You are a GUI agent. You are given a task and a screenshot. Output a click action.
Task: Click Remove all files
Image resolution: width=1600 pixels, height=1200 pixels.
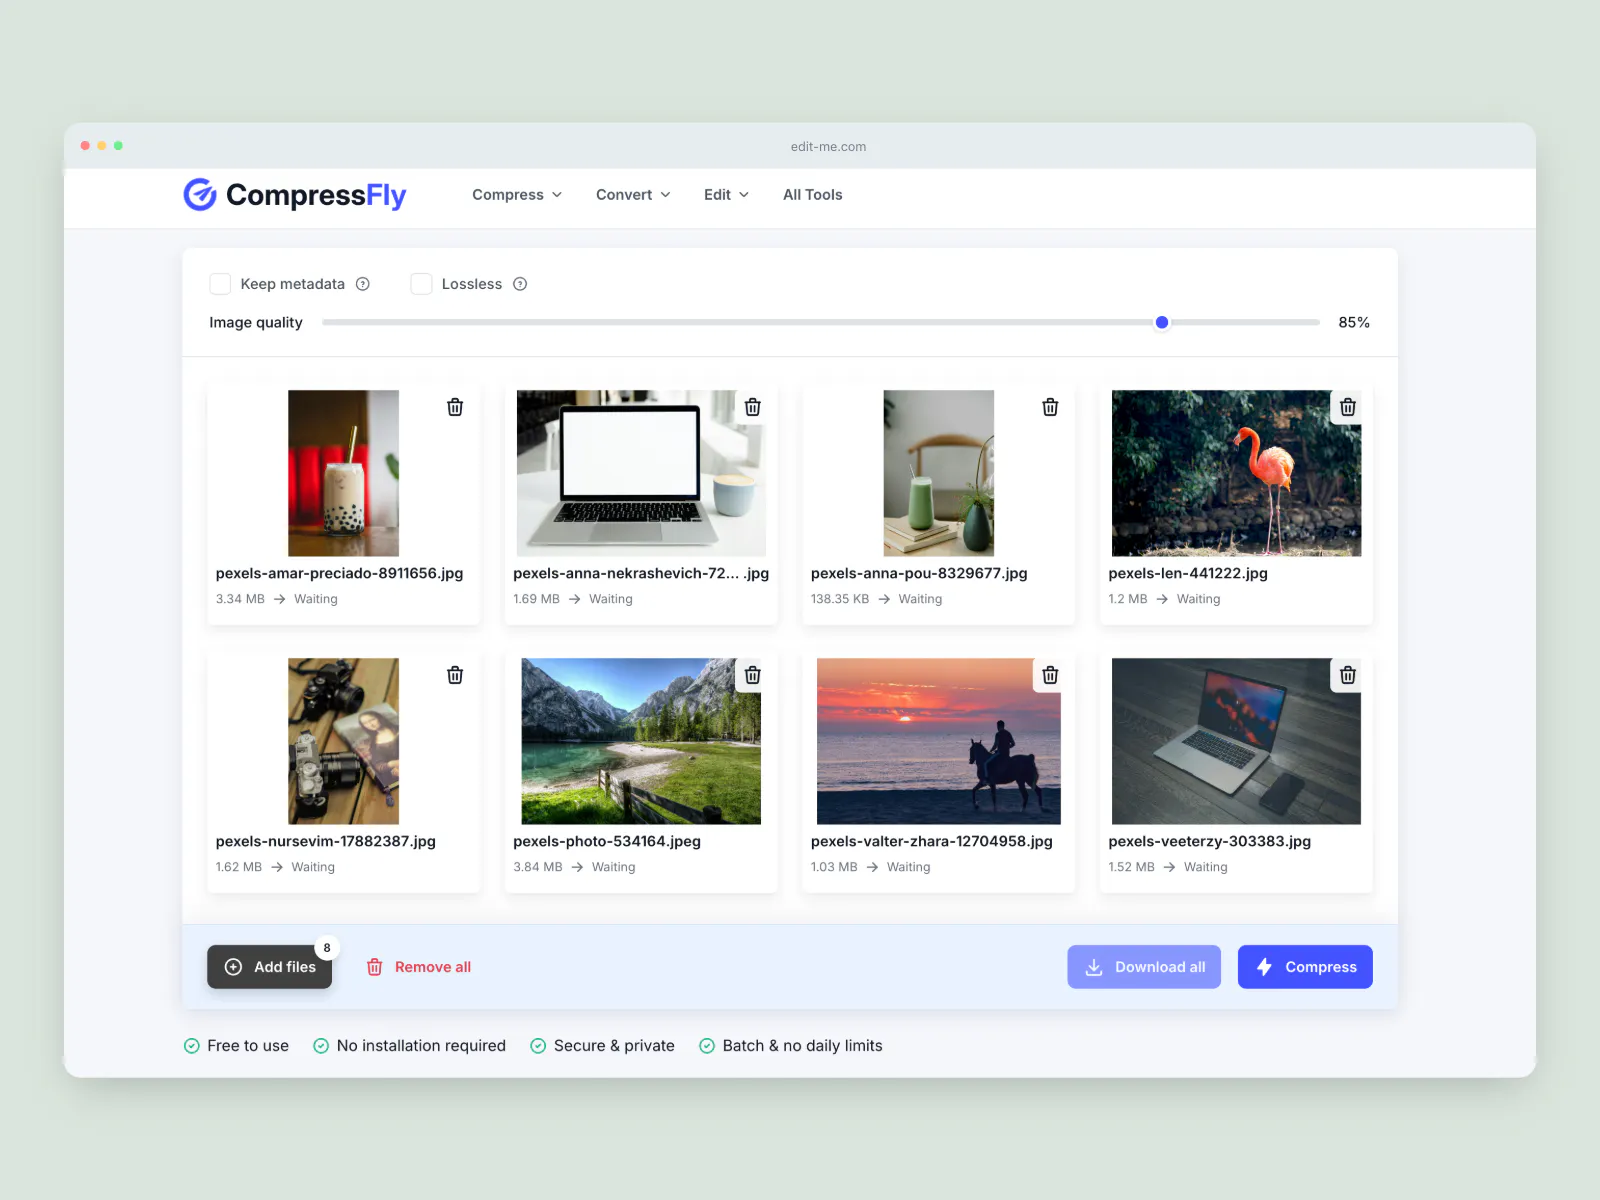[419, 967]
